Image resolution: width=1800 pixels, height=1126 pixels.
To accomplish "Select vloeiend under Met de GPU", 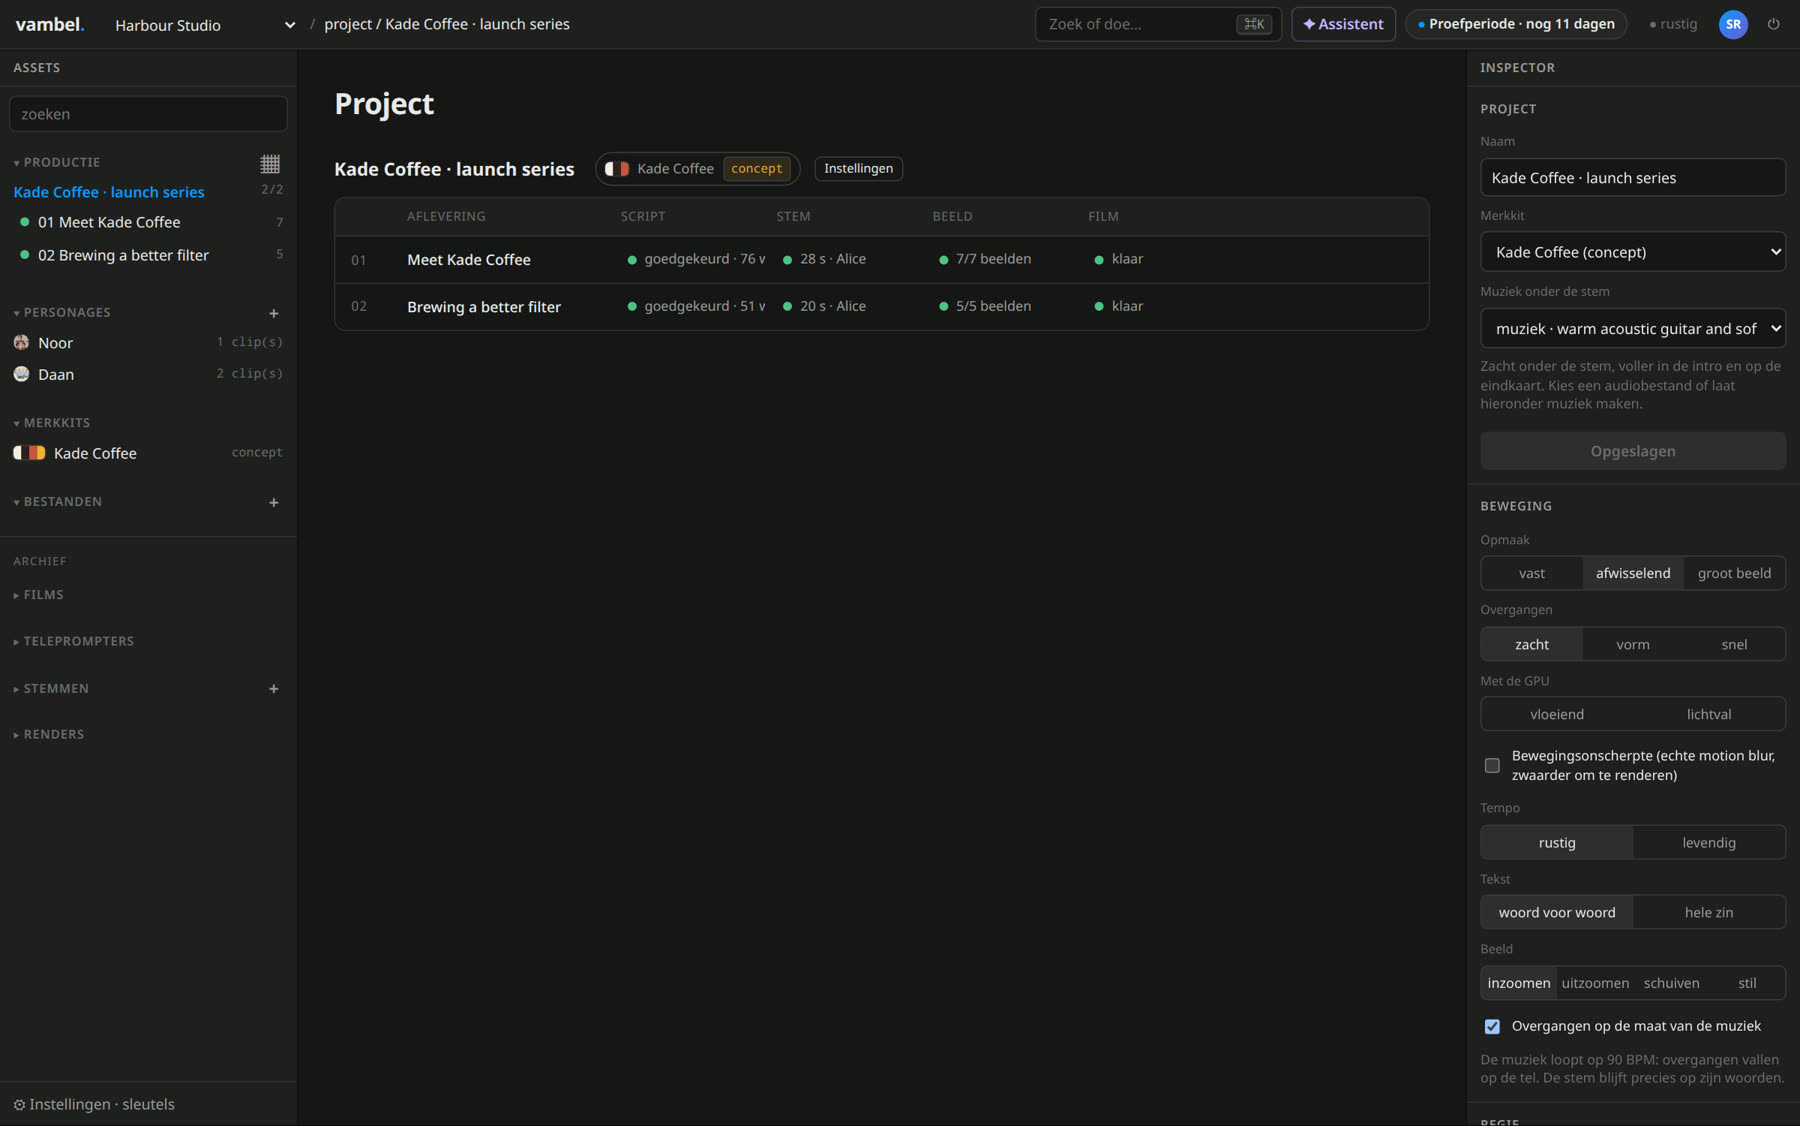I will point(1557,714).
